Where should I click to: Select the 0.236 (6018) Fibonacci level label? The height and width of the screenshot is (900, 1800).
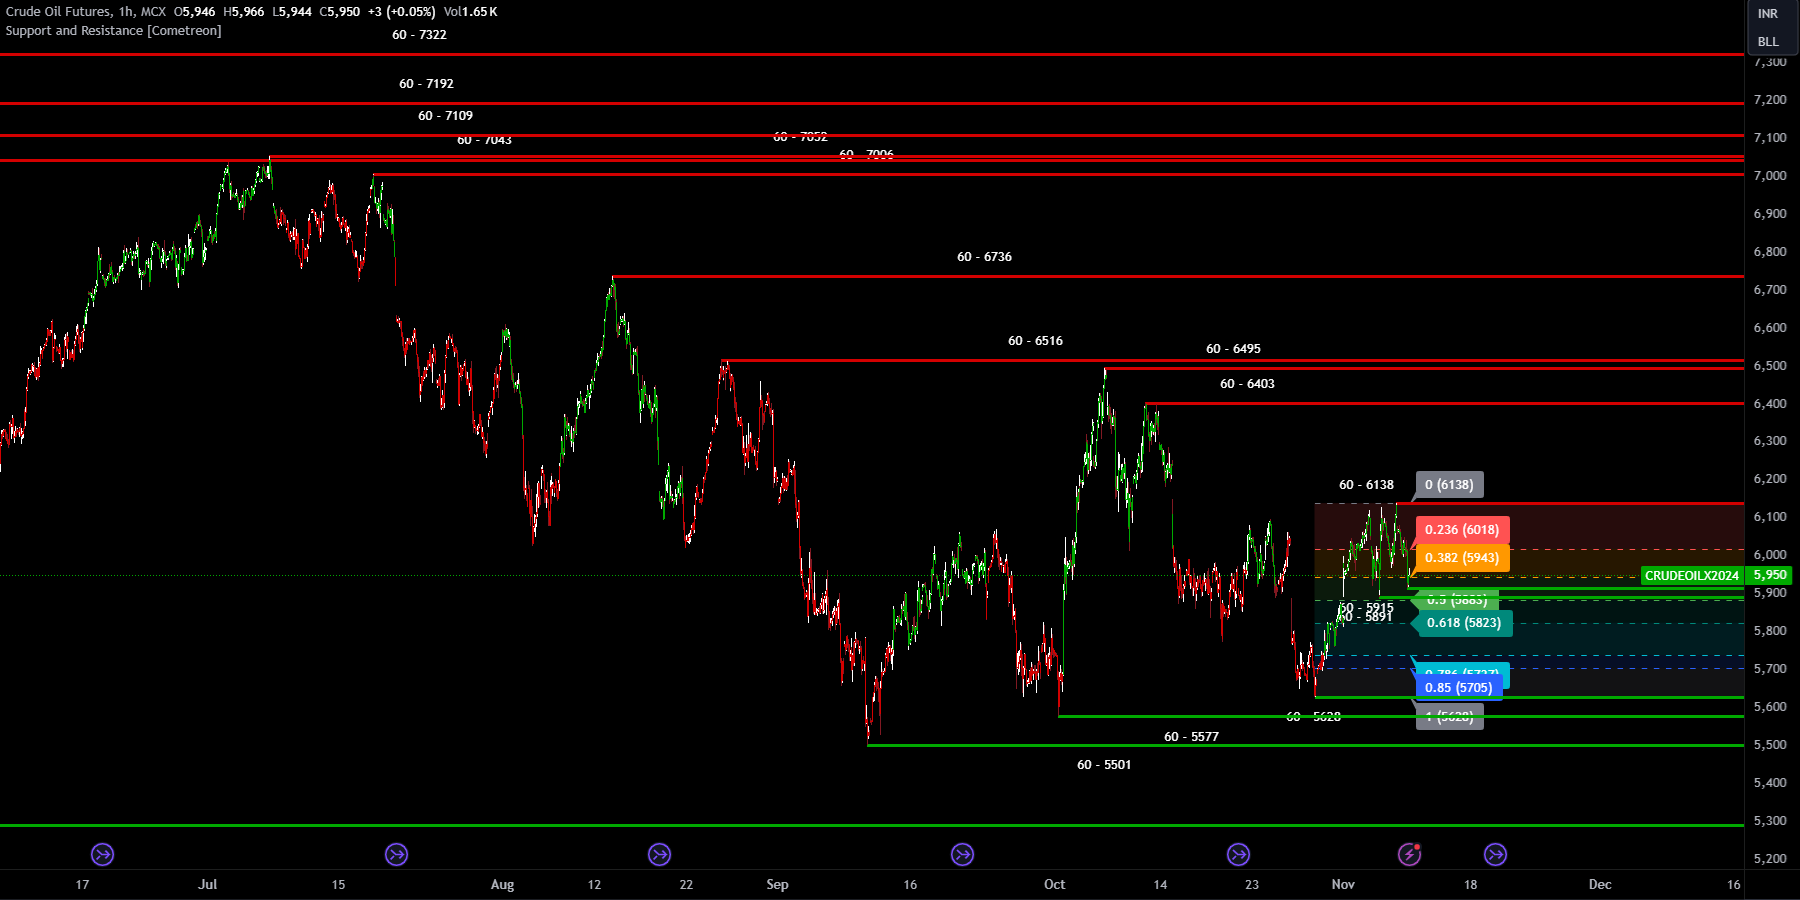[x=1461, y=530]
